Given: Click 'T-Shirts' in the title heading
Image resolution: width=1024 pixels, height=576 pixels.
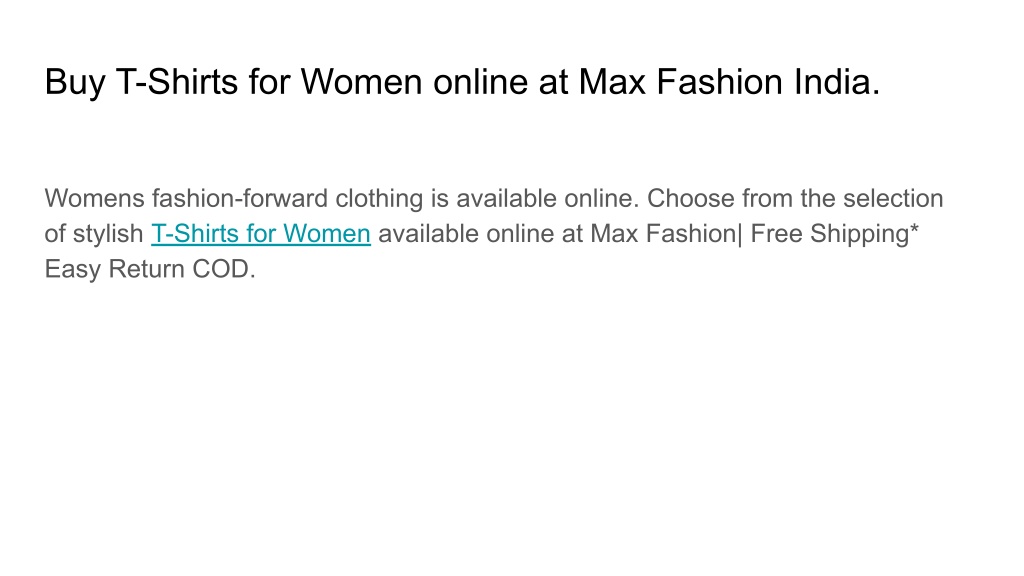Looking at the screenshot, I should click(177, 82).
